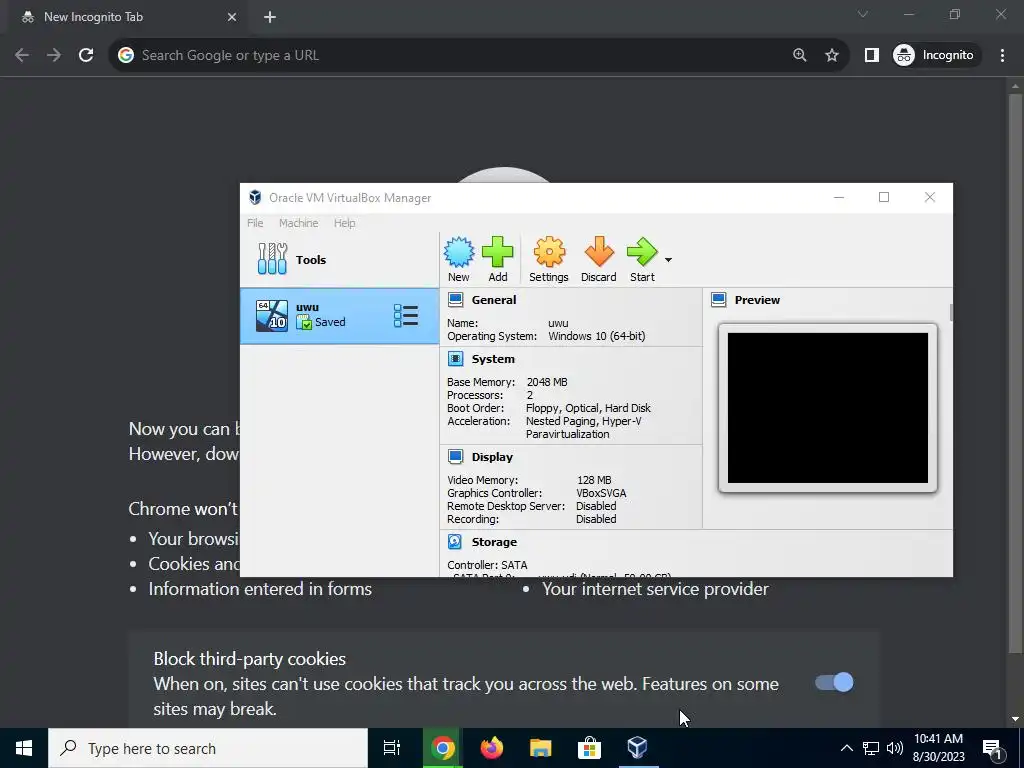Click Chrome back arrow

(22, 56)
